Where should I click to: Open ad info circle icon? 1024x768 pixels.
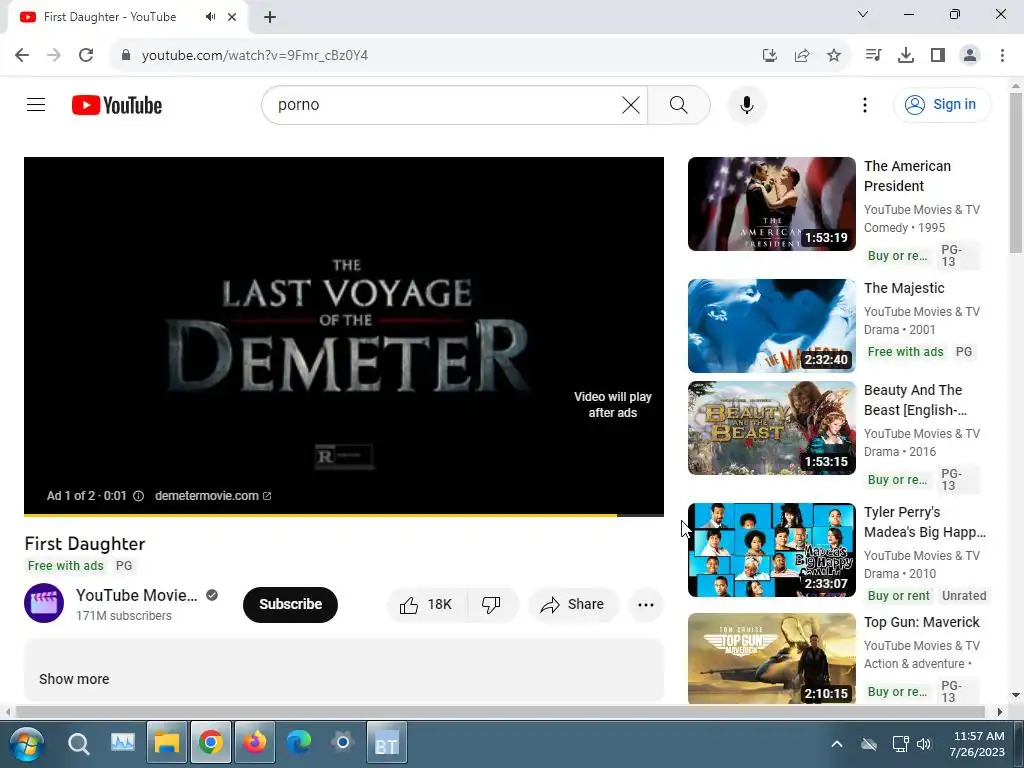coord(138,496)
